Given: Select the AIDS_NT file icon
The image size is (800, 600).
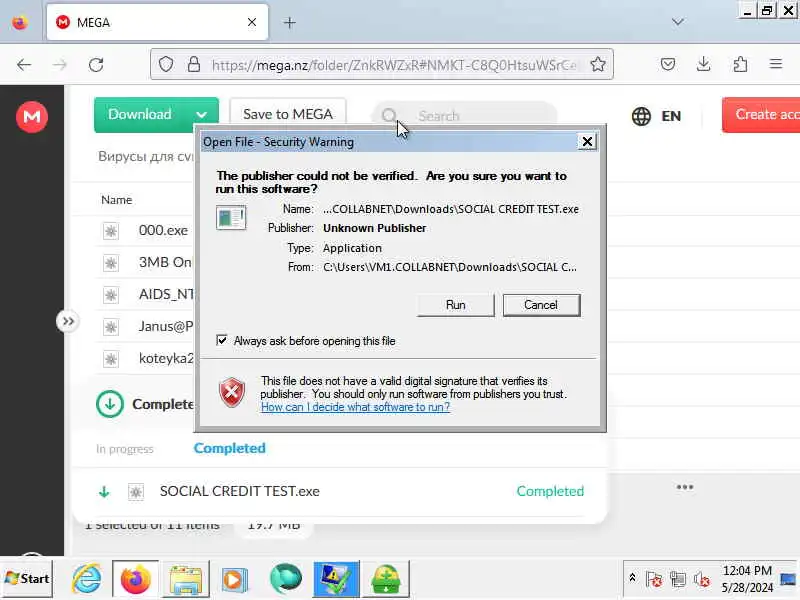Looking at the screenshot, I should 111,295.
